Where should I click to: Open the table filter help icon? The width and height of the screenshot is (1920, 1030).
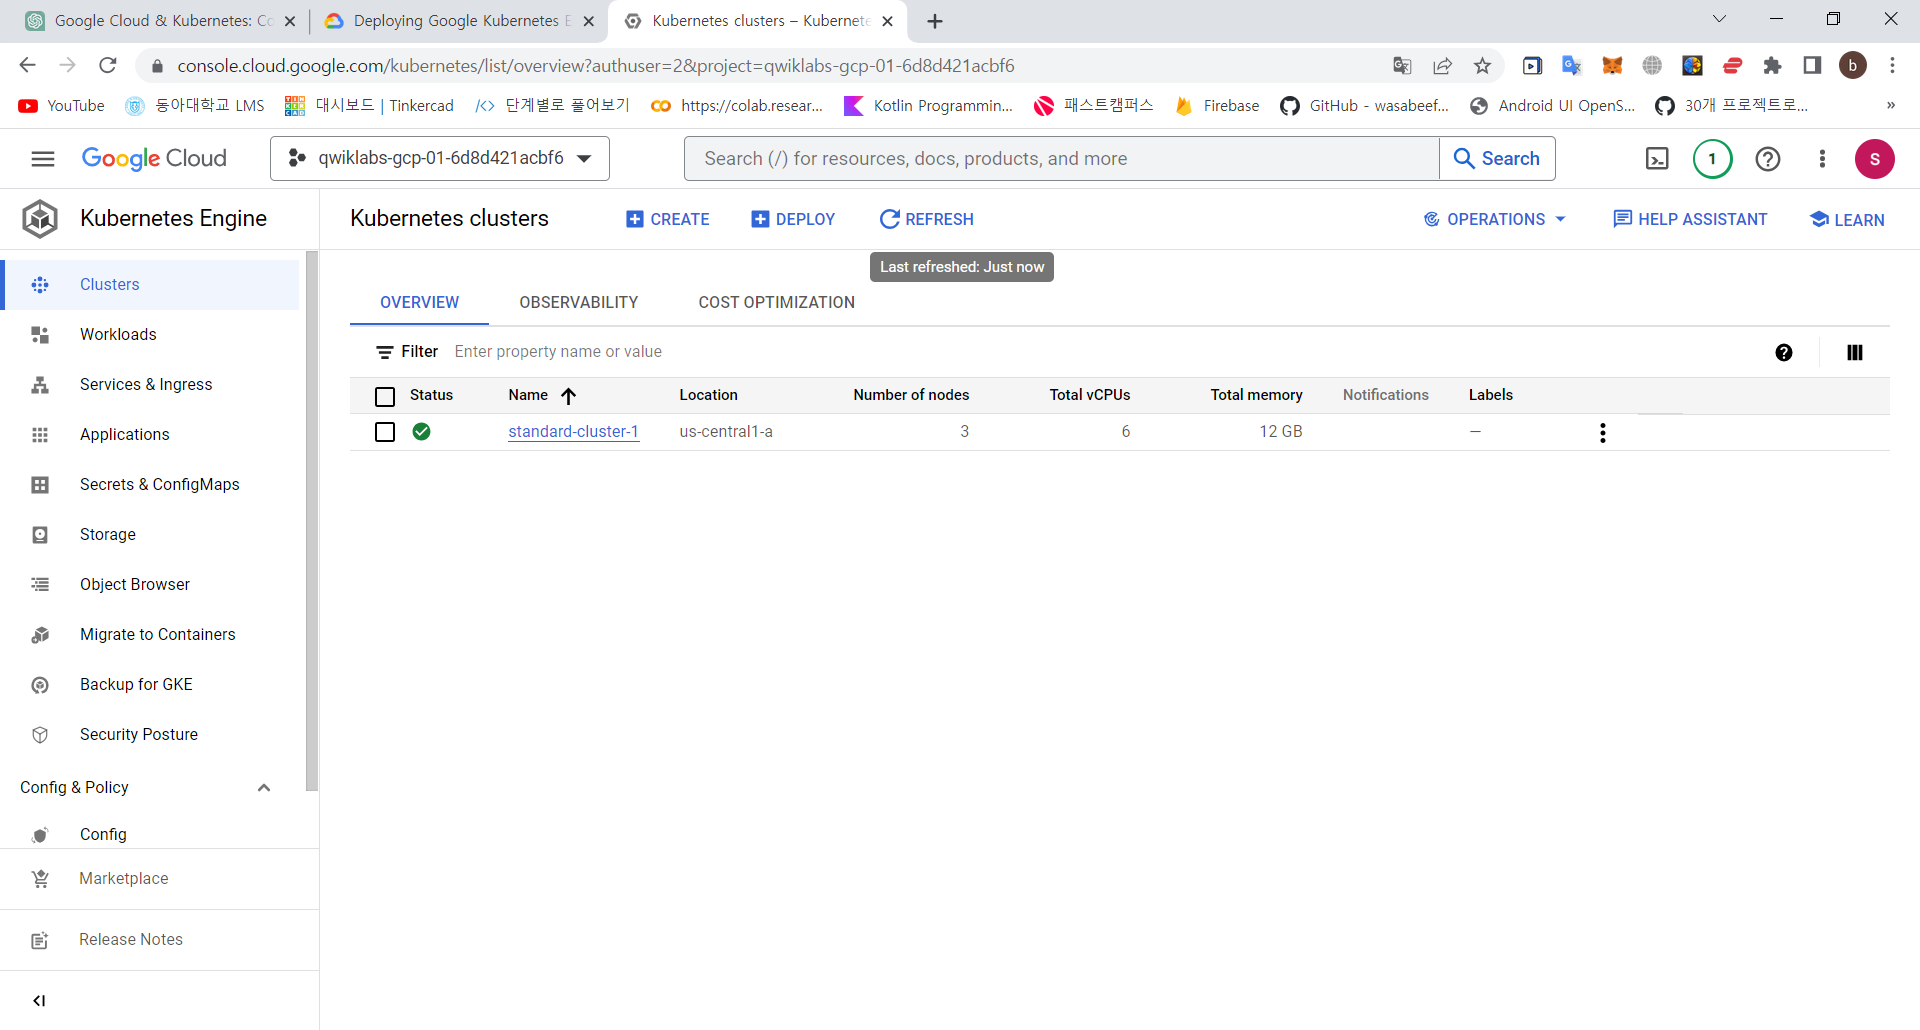[x=1784, y=352]
